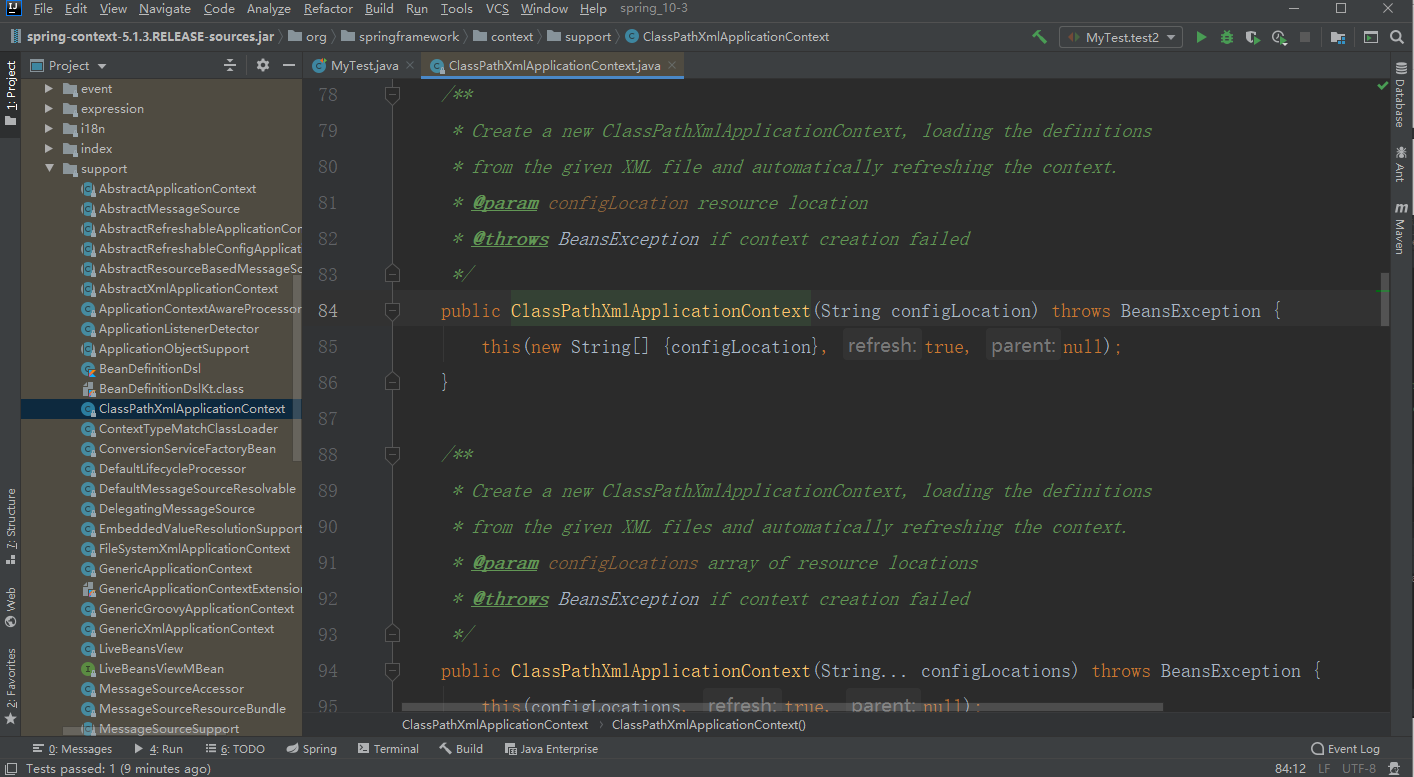
Task: Open the Spring tool window
Action: click(311, 749)
